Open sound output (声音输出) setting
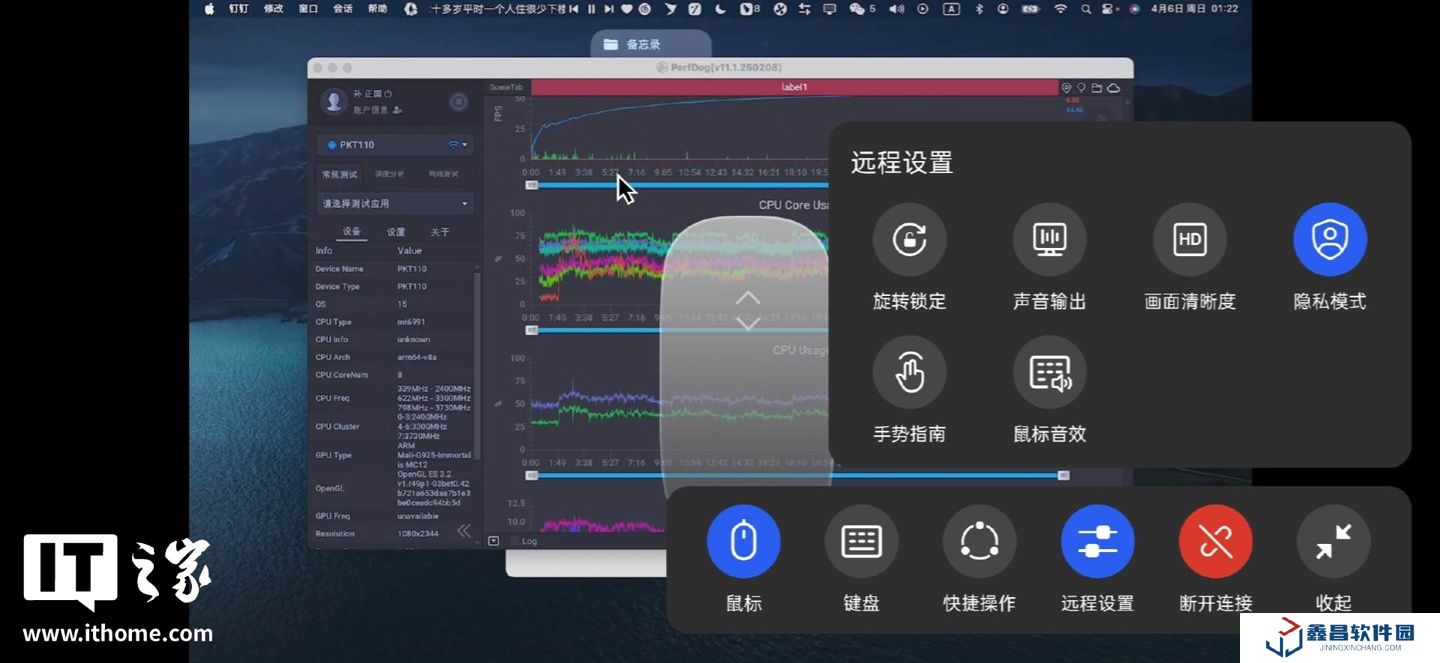The height and width of the screenshot is (663, 1440). 1049,240
